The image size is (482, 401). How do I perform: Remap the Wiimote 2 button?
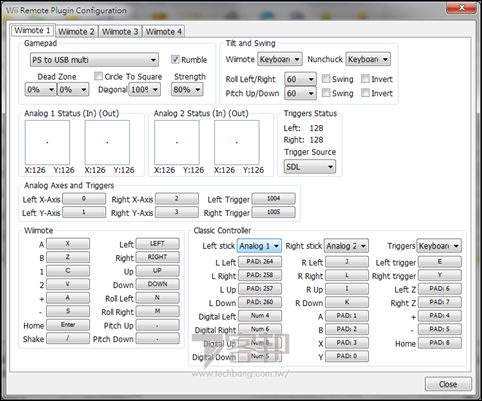click(68, 284)
